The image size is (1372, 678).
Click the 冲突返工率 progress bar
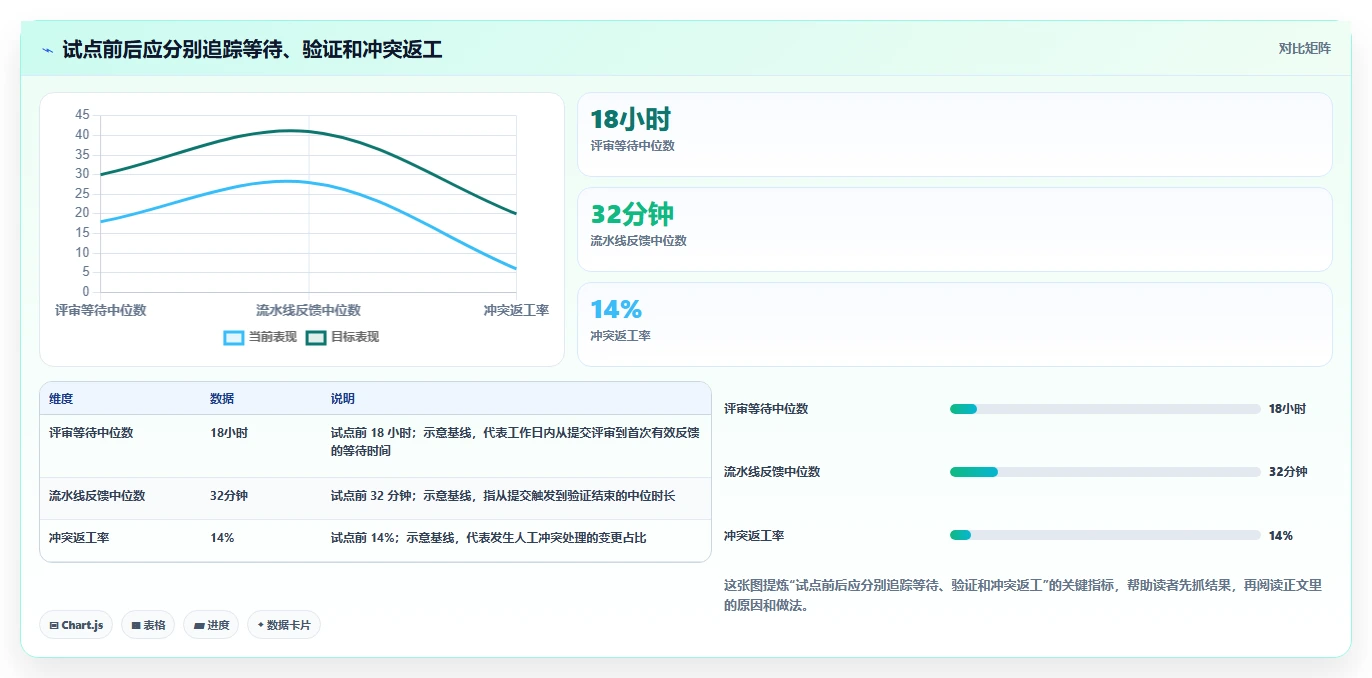click(x=1105, y=535)
